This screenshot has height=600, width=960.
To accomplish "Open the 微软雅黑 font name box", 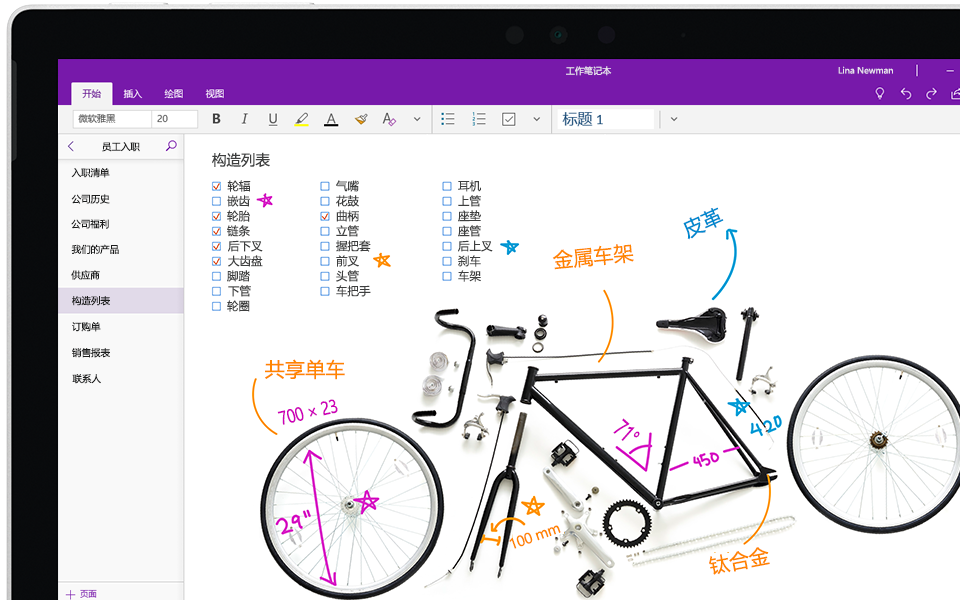I will tap(112, 119).
